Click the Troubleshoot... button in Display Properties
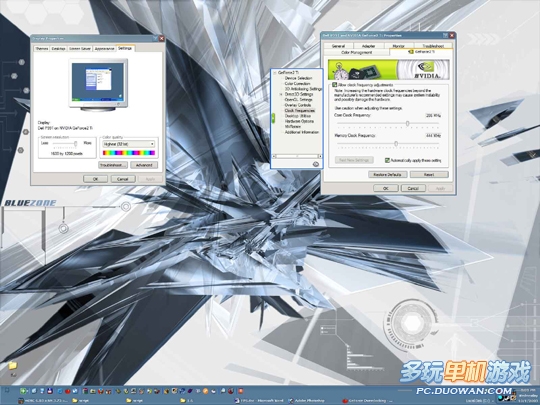Screen dimensions: 540x405 pos(113,165)
